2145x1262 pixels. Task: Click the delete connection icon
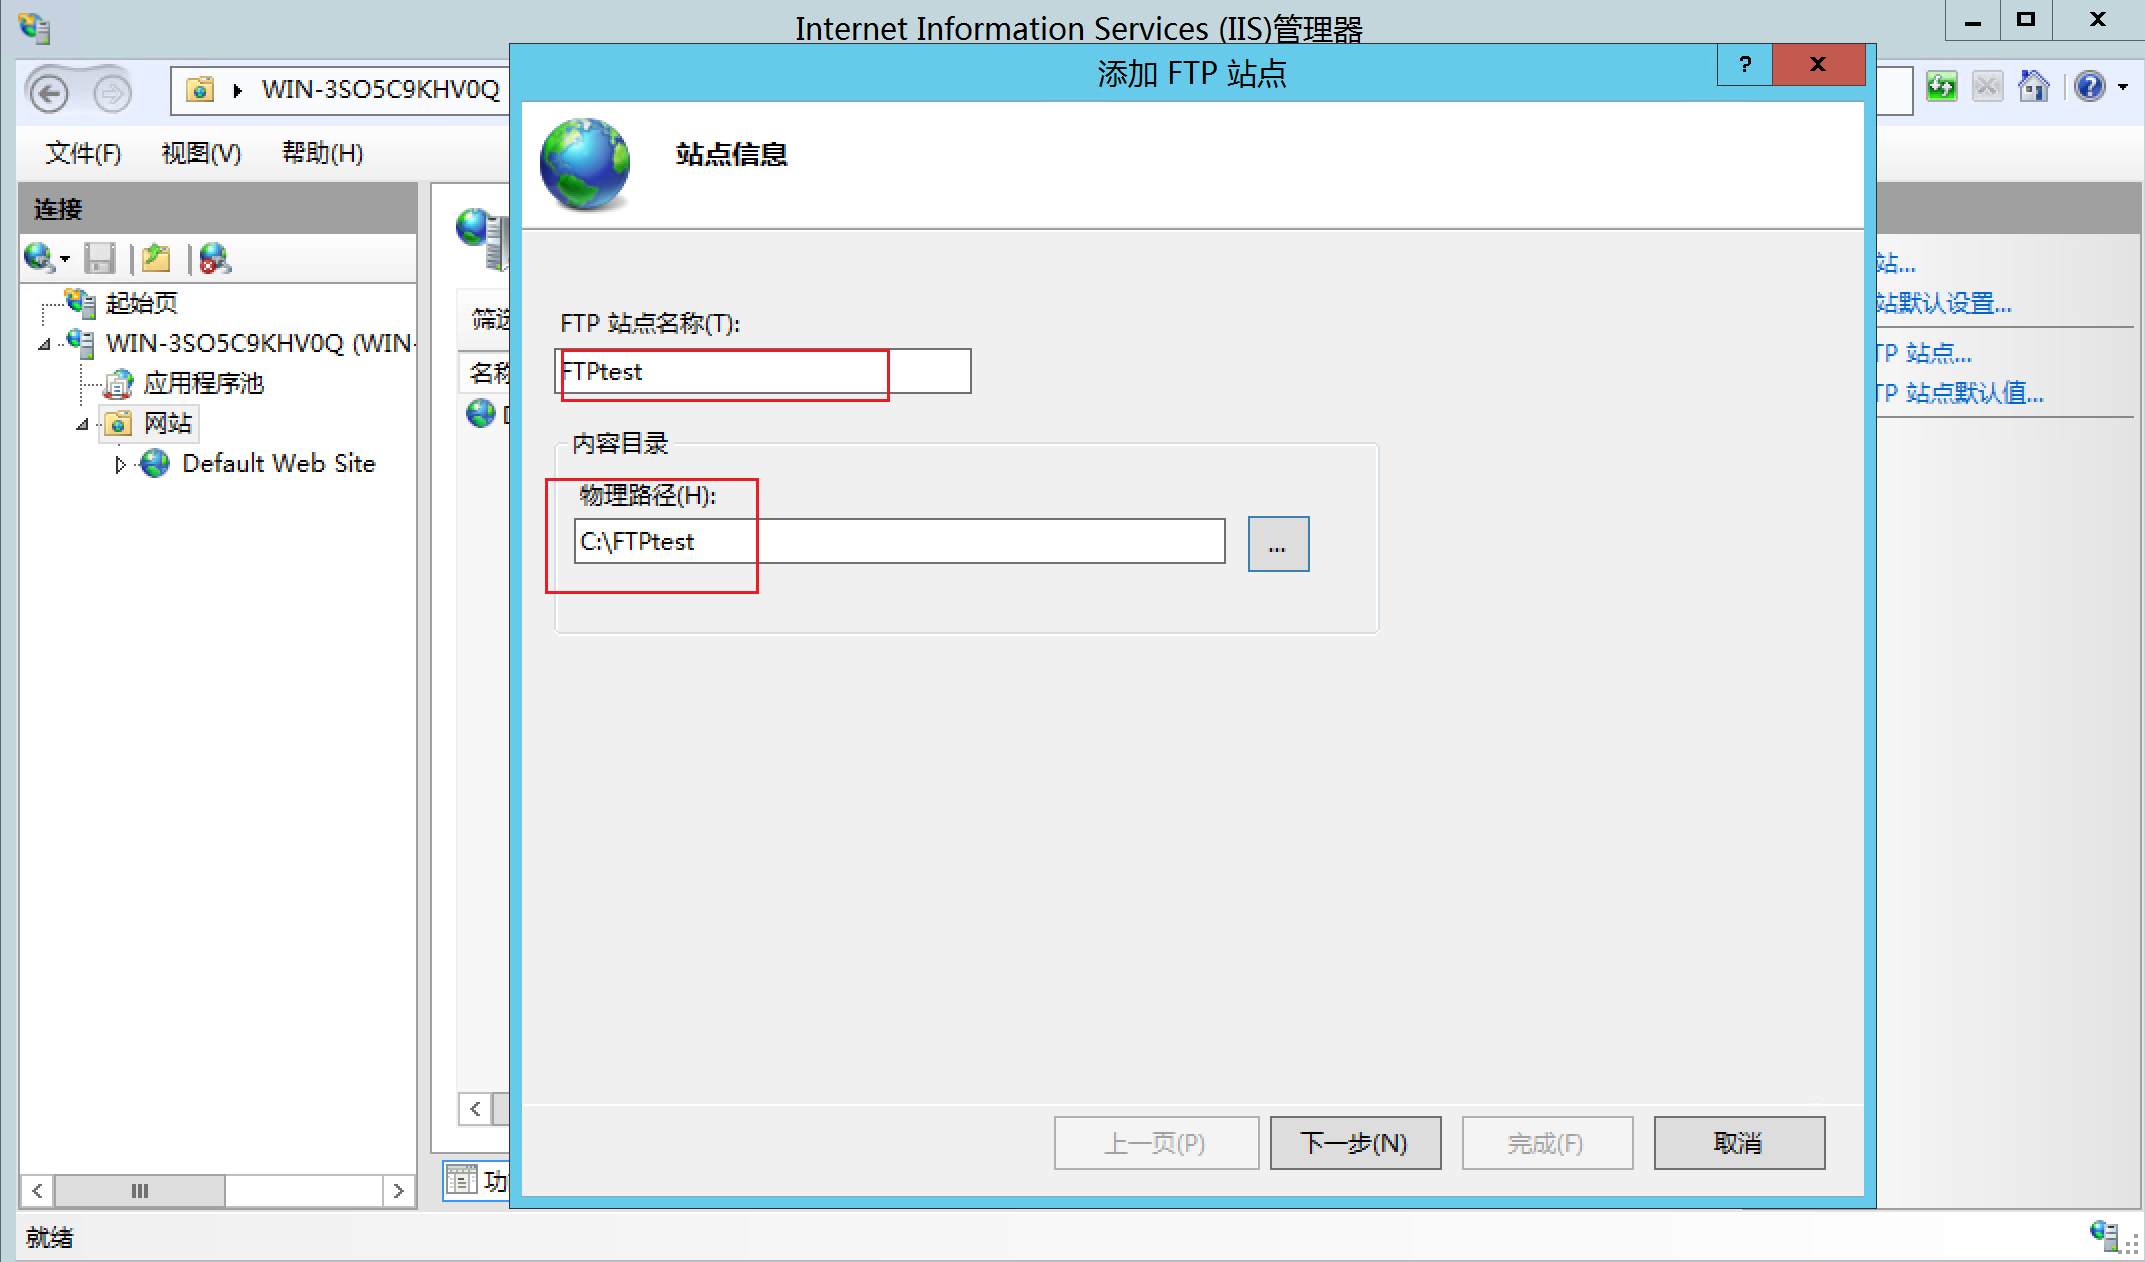(214, 259)
